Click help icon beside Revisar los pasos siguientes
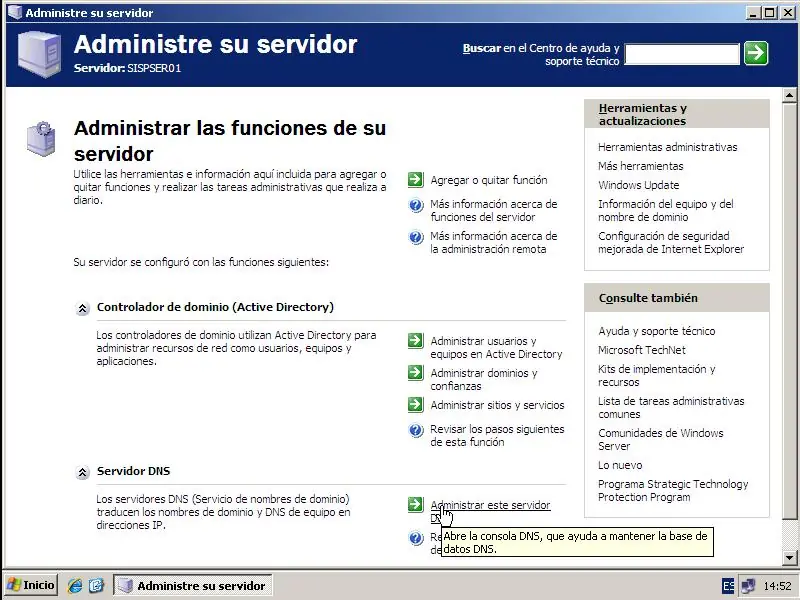Image resolution: width=800 pixels, height=600 pixels. 416,431
